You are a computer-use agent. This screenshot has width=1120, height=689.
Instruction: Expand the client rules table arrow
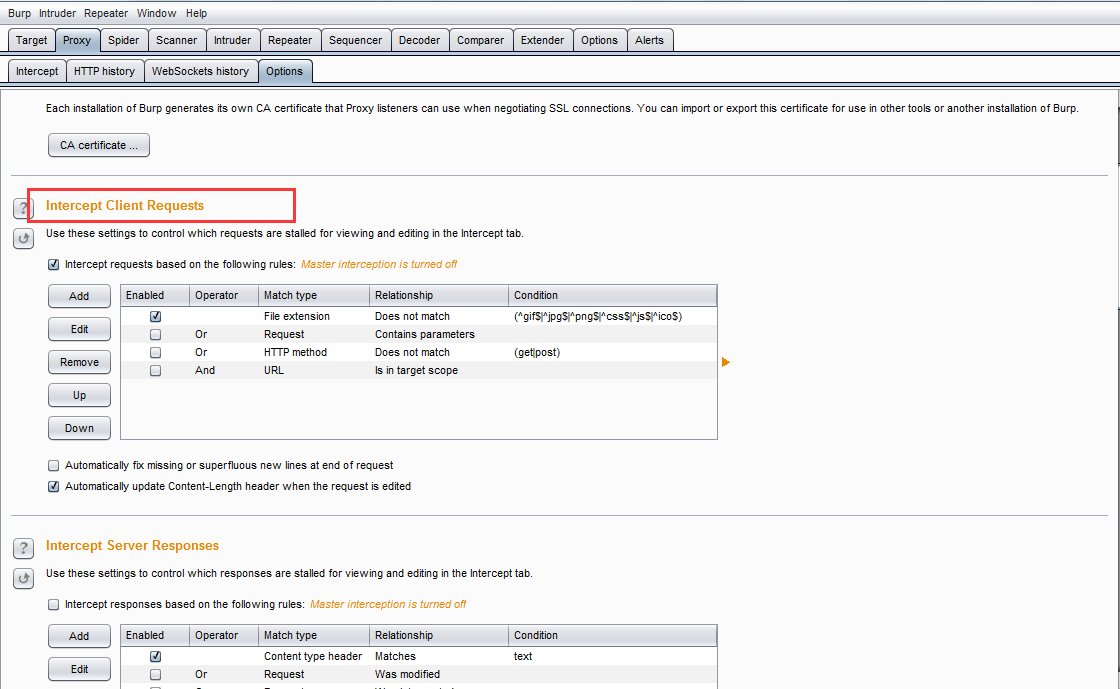tap(726, 362)
